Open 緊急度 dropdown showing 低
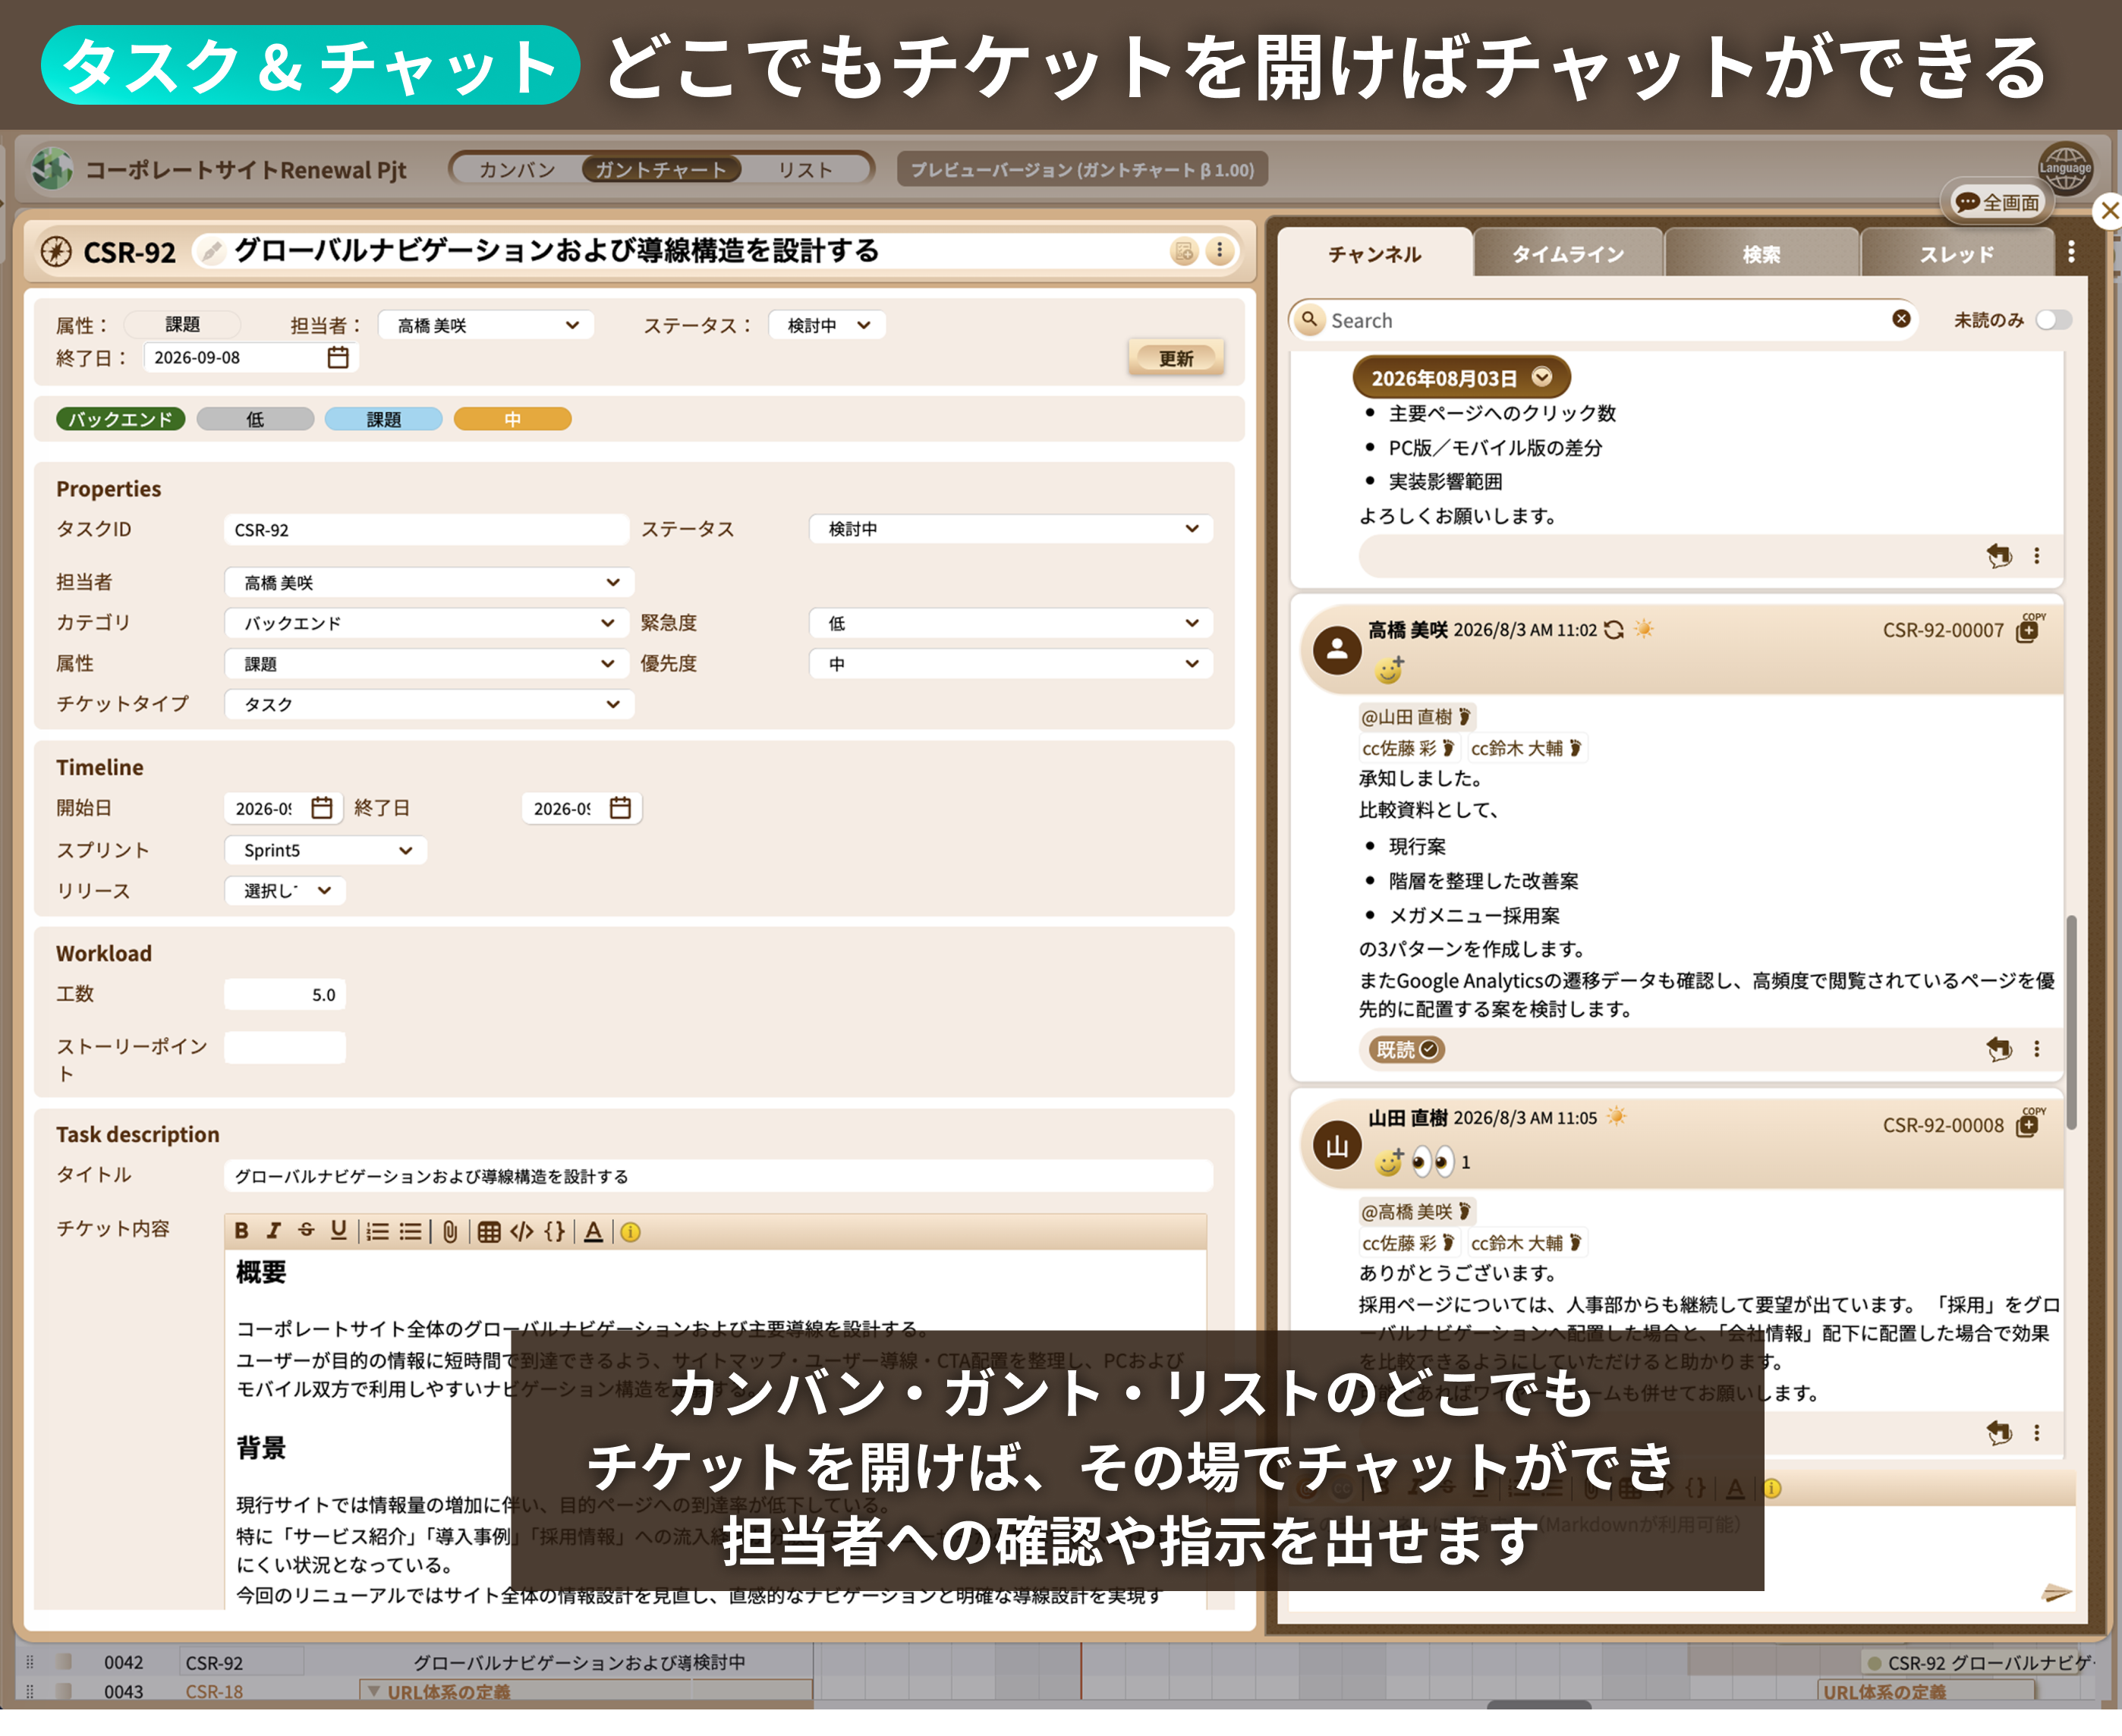 click(x=1011, y=622)
